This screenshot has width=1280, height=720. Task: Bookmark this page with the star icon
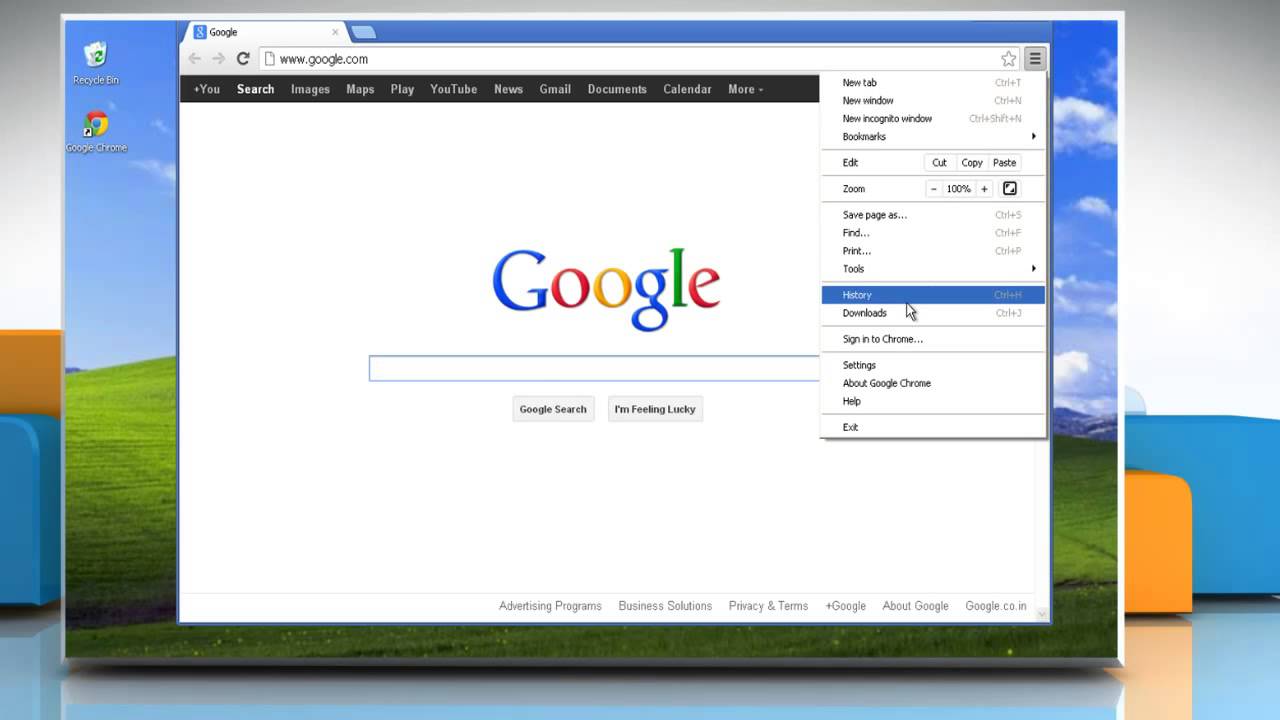[1009, 59]
